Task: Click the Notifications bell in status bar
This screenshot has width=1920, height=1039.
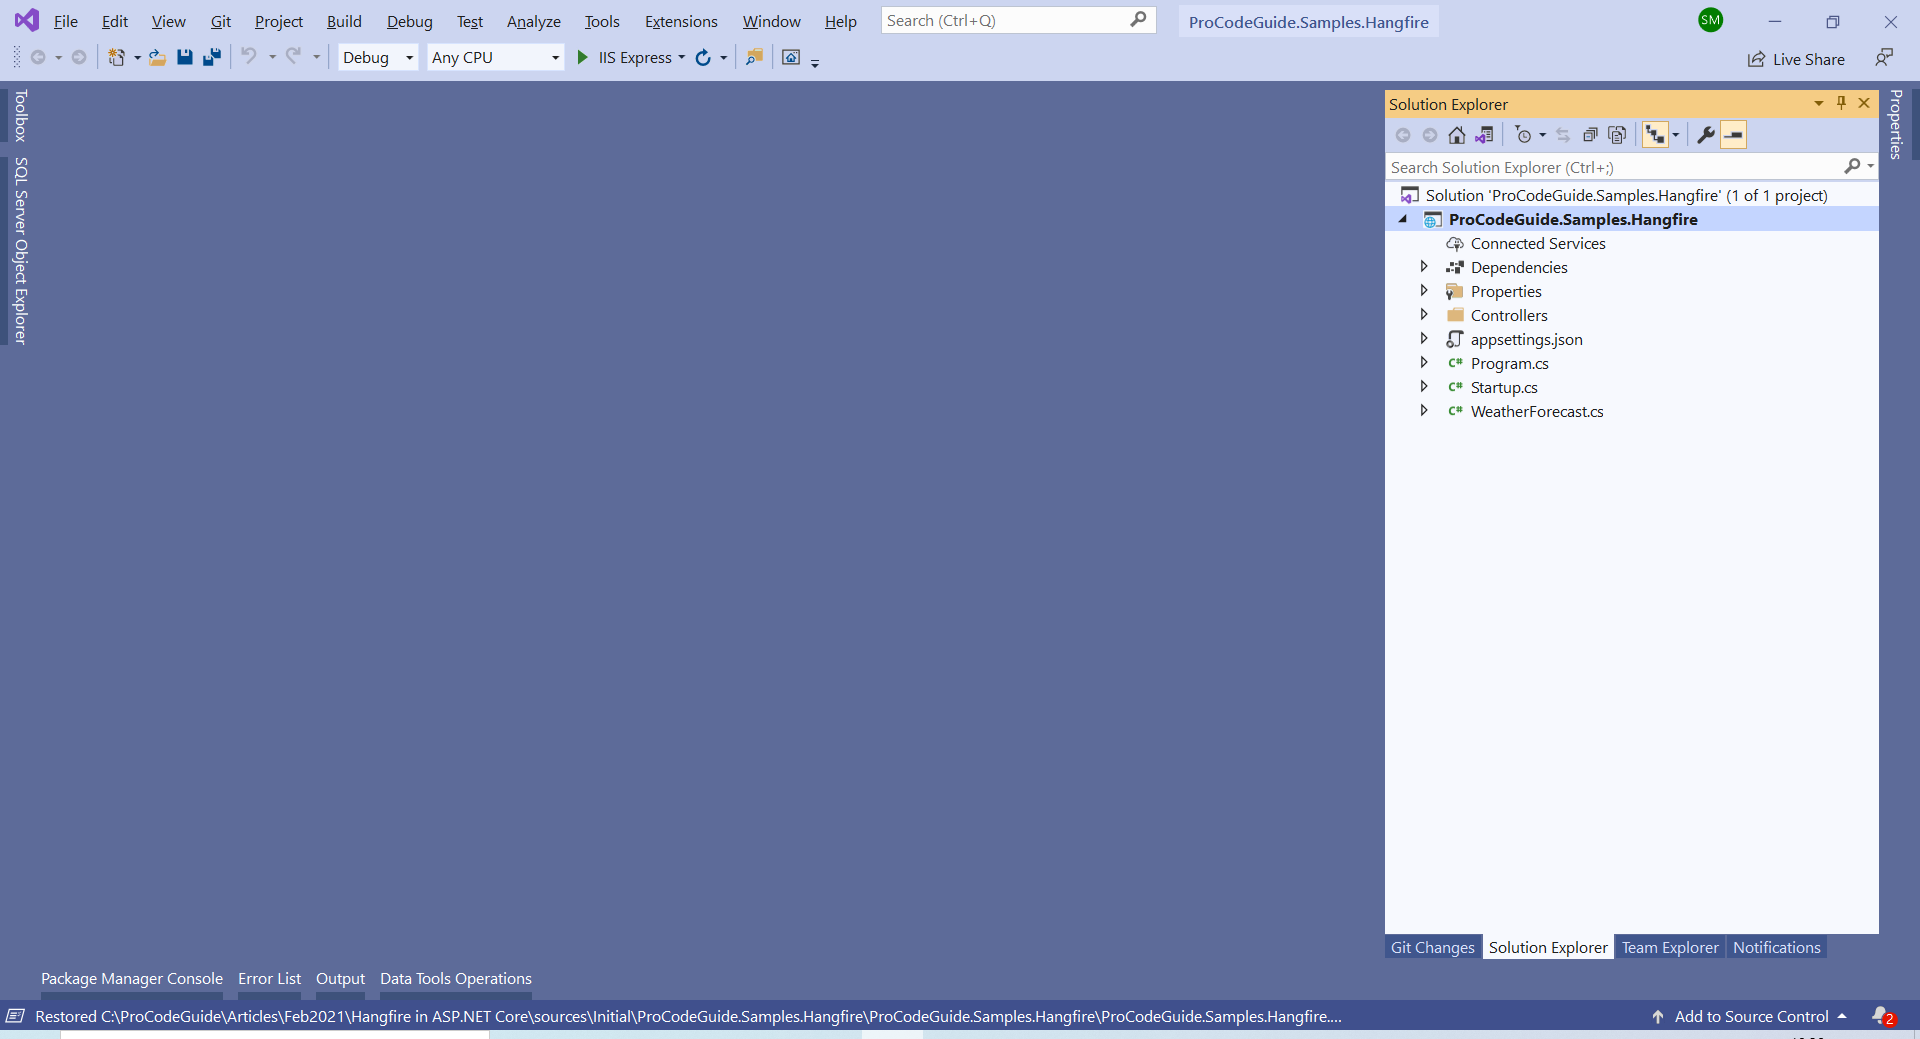Action: click(x=1882, y=1016)
